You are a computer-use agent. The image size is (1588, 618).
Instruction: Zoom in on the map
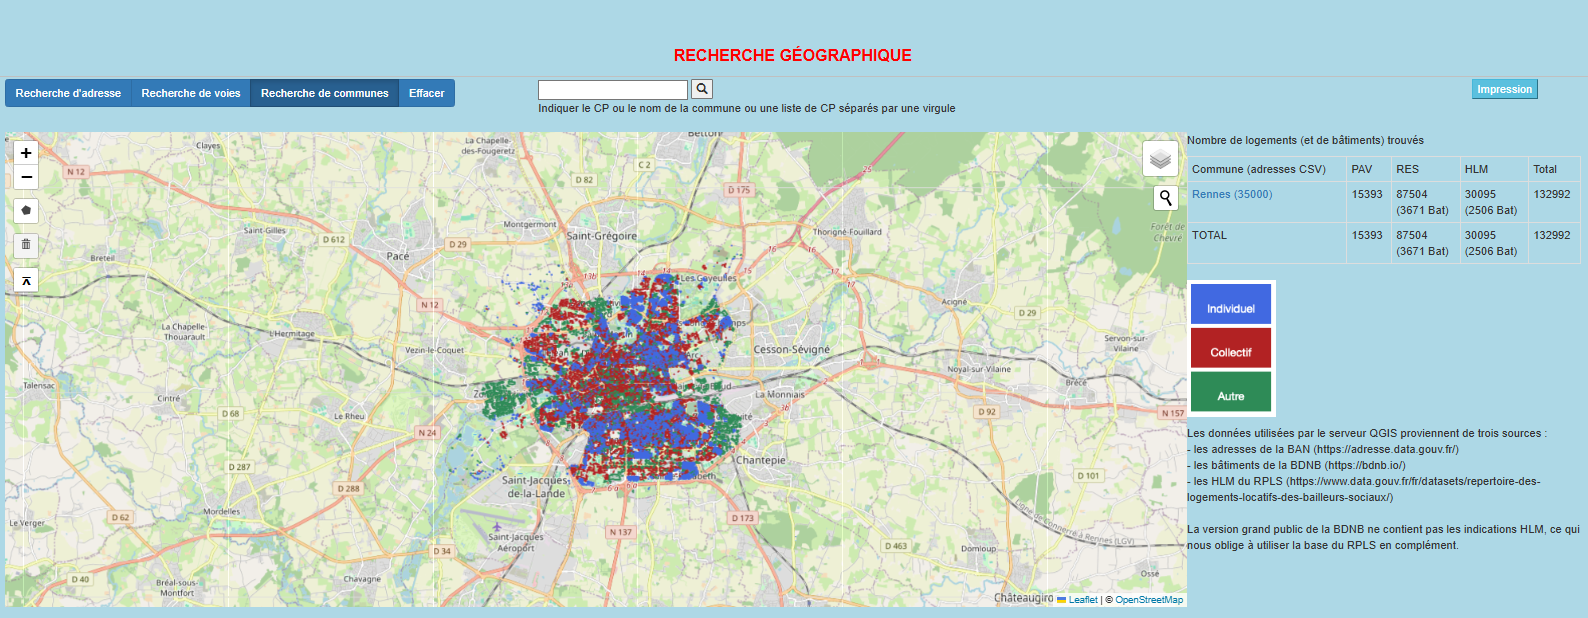(x=26, y=153)
